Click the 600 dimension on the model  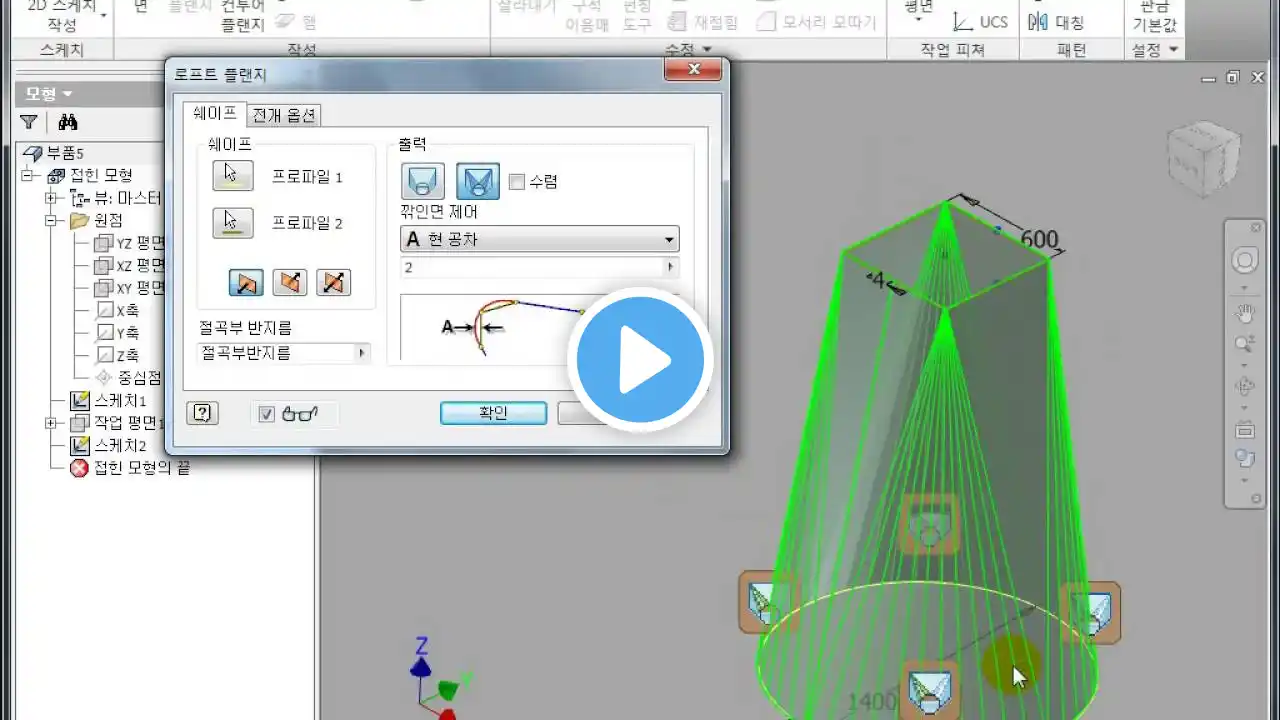pos(1039,240)
